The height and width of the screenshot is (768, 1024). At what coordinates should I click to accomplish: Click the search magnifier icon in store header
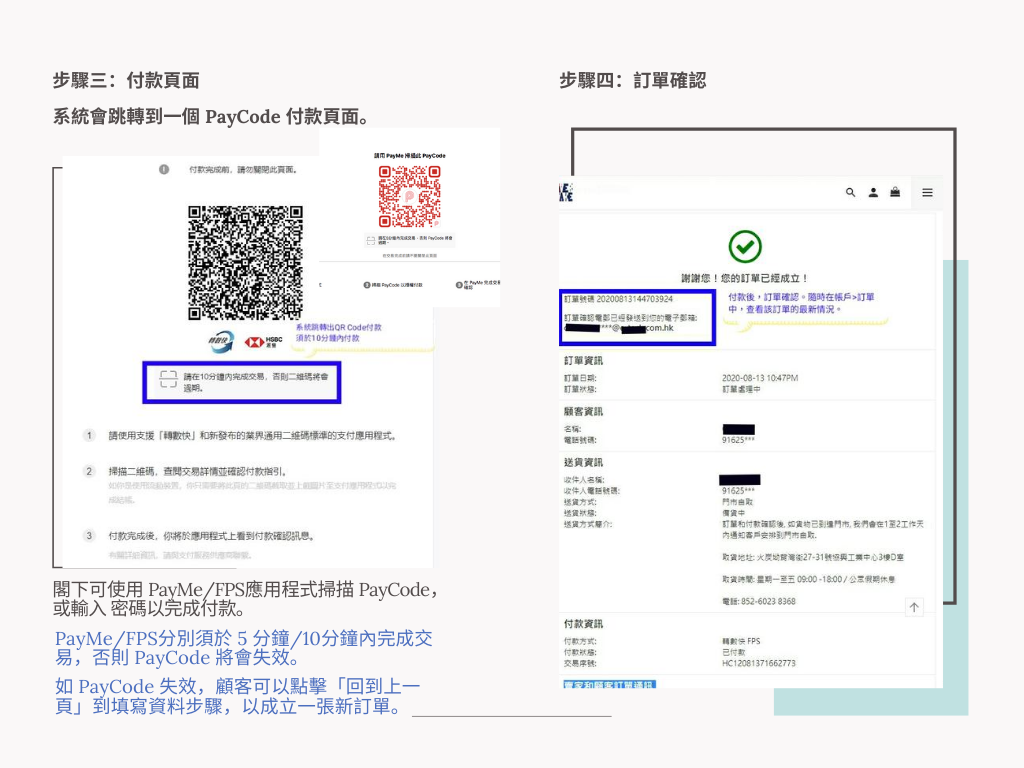tap(851, 192)
